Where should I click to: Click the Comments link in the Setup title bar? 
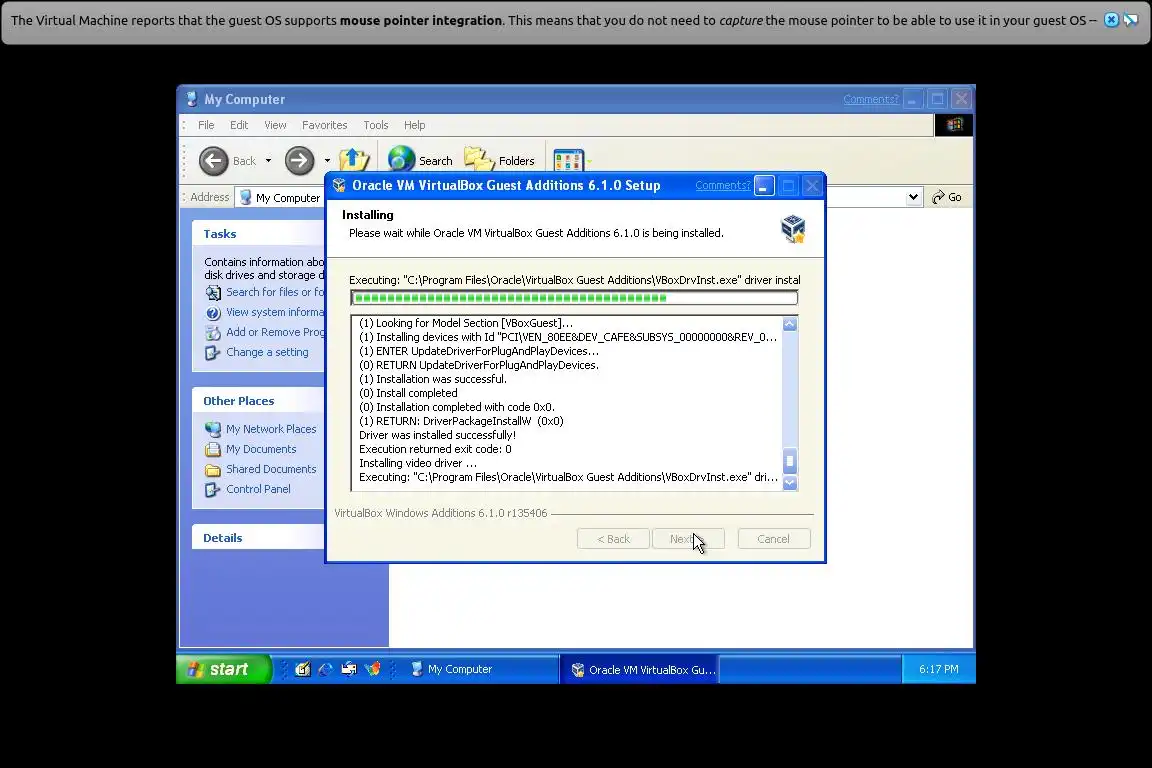pyautogui.click(x=723, y=185)
